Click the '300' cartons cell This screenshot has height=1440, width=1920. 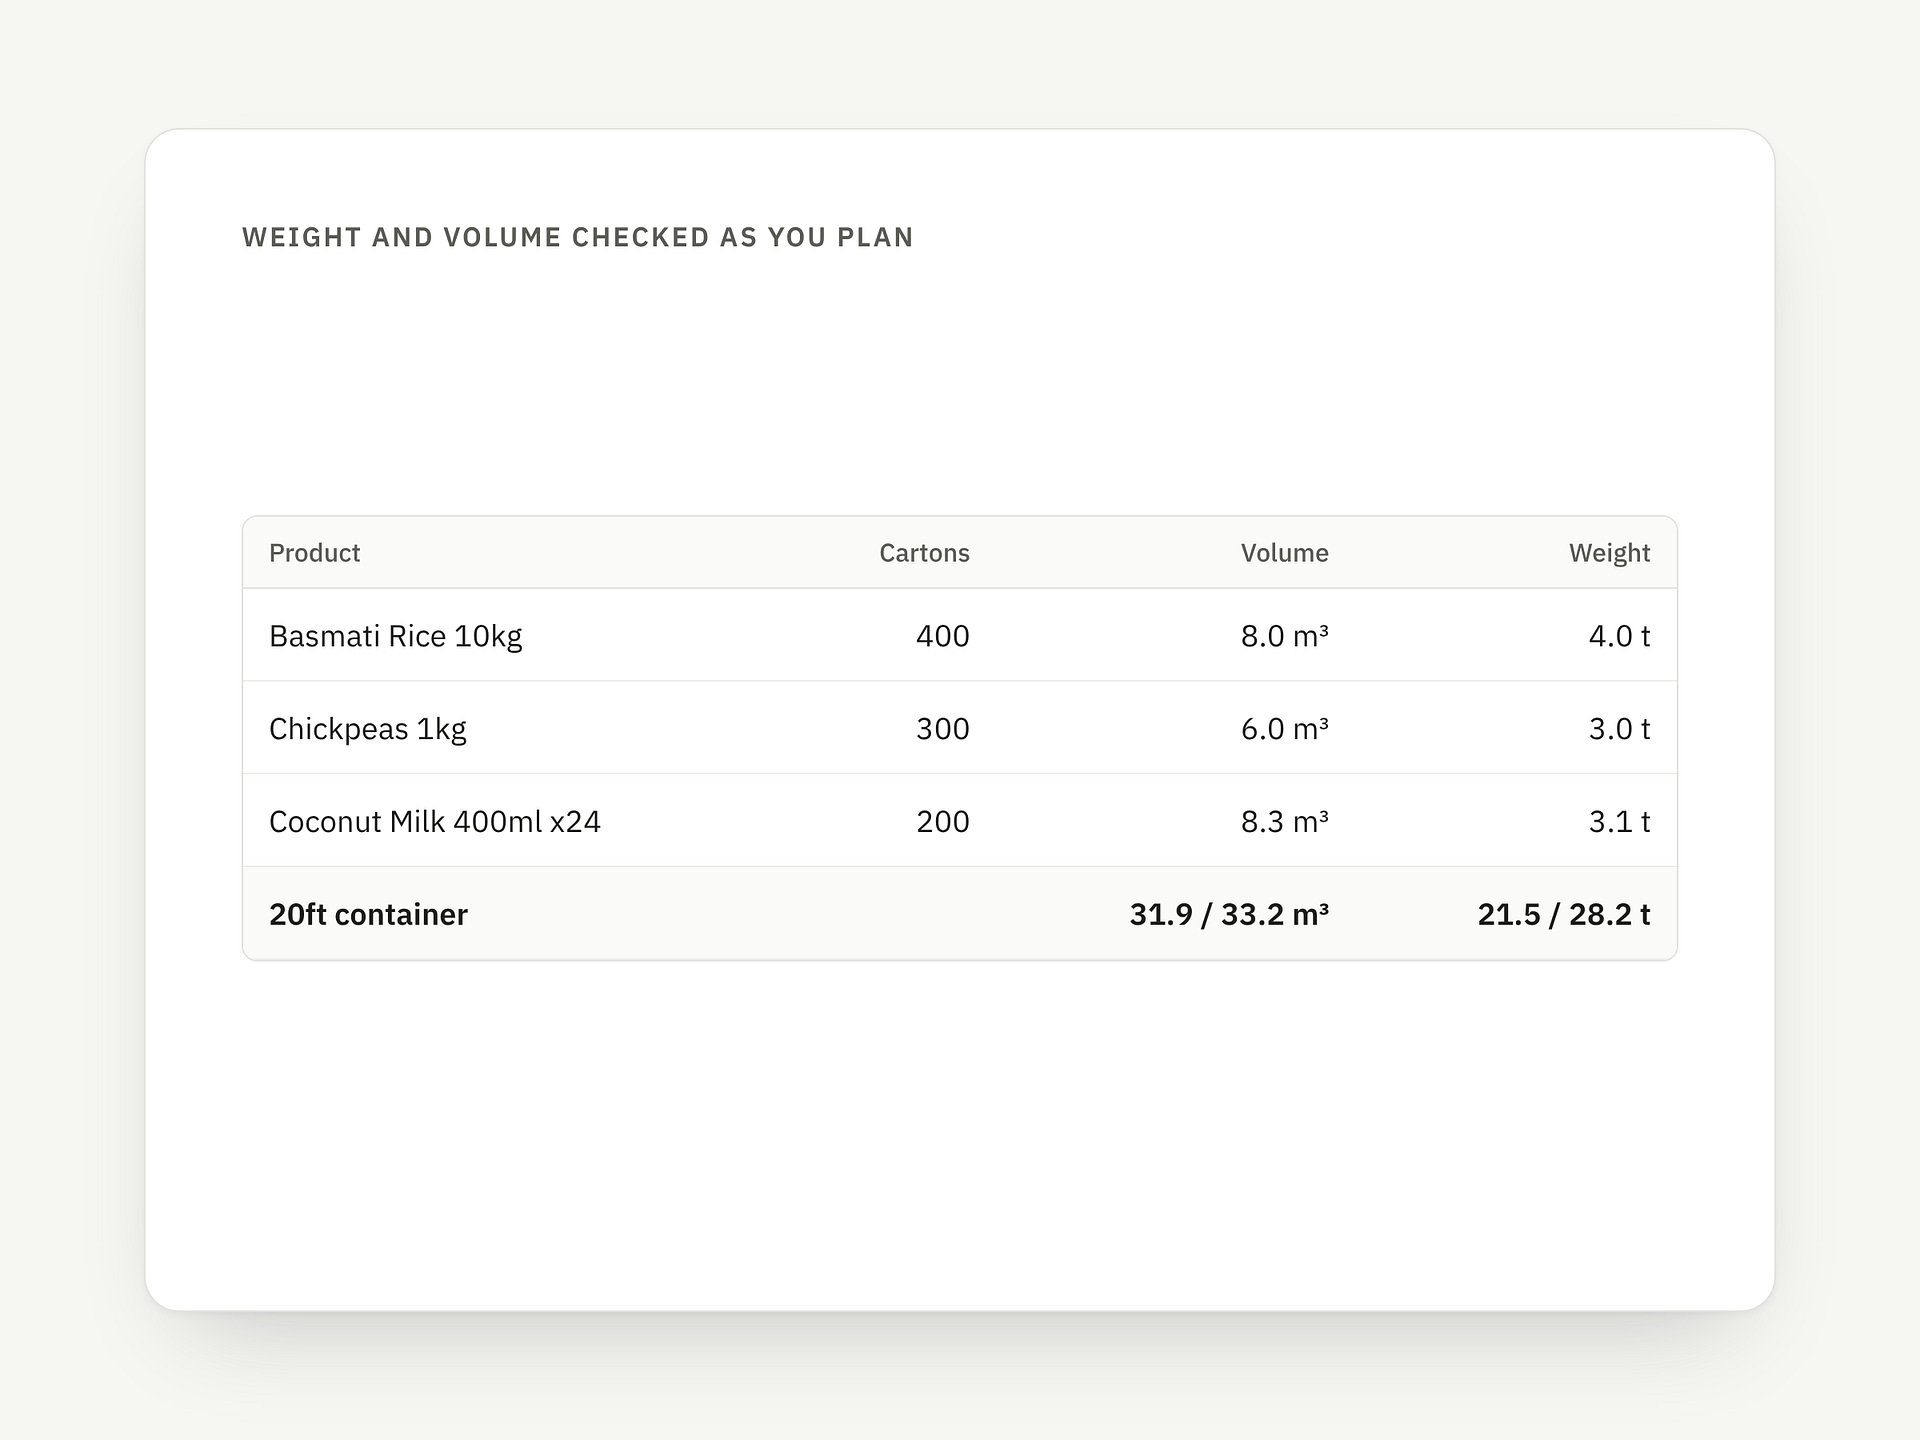coord(943,729)
